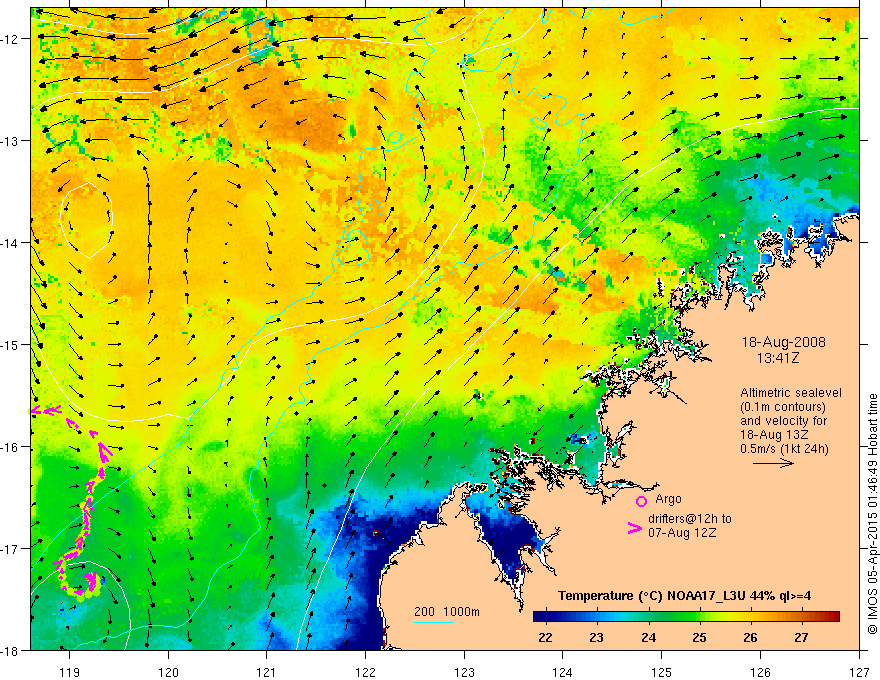Click the 07-Aug 12Z legend text
The height and width of the screenshot is (680, 880).
click(x=682, y=532)
